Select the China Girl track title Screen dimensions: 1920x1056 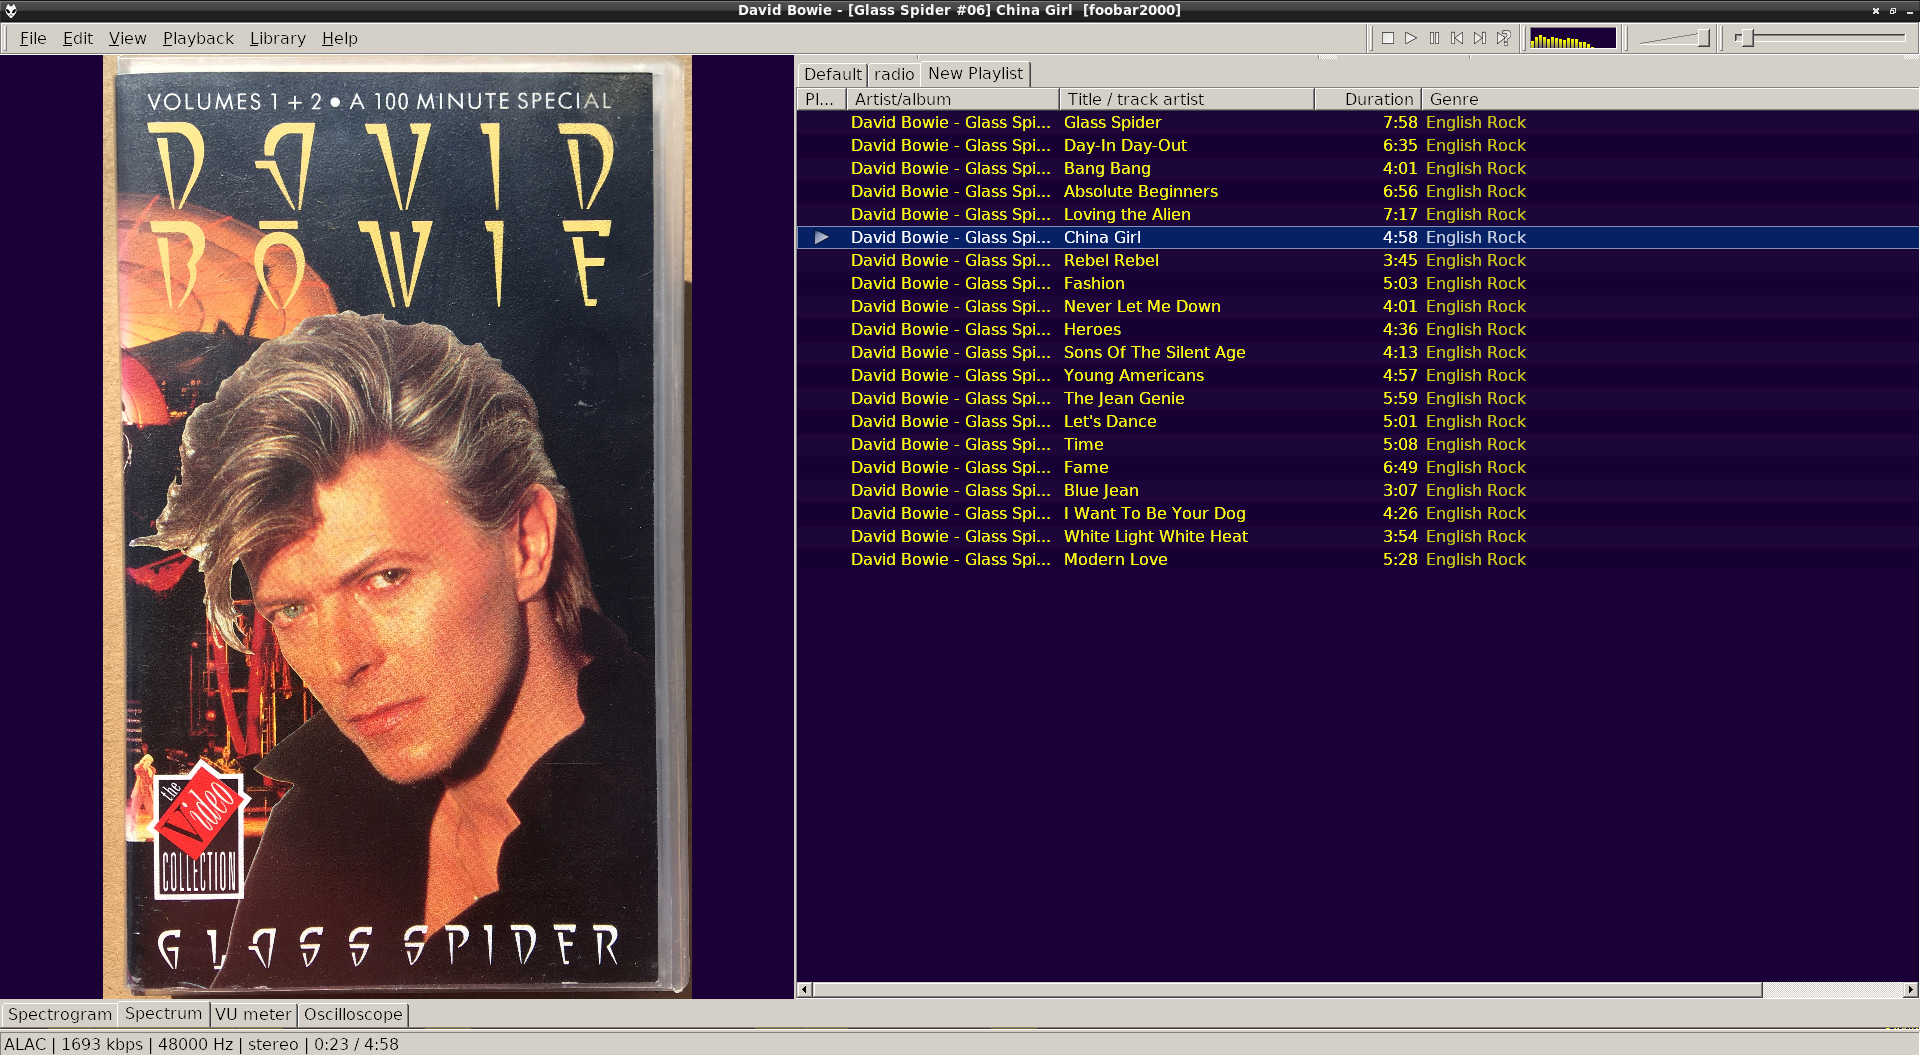(1102, 237)
